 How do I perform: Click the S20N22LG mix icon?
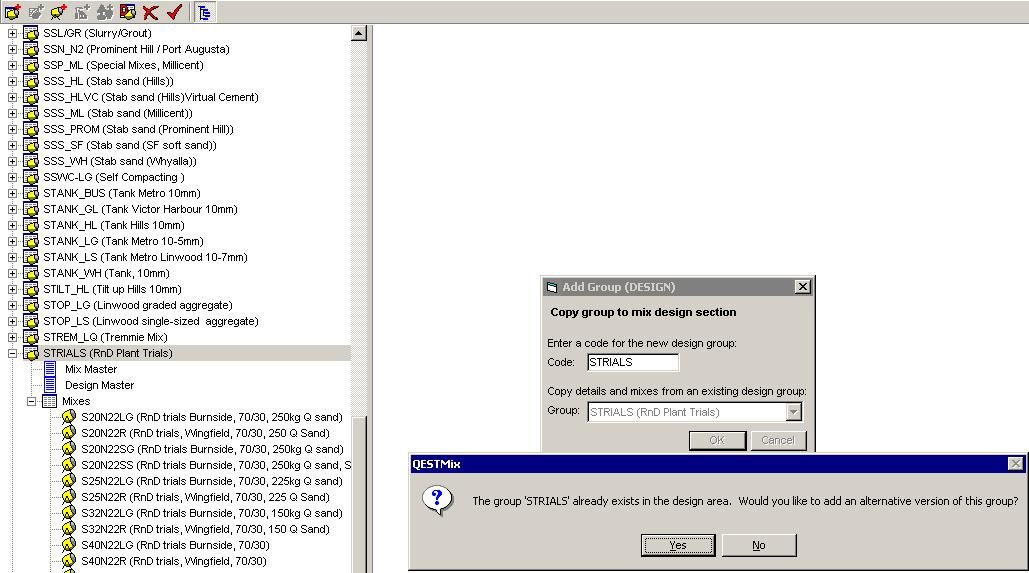point(68,417)
